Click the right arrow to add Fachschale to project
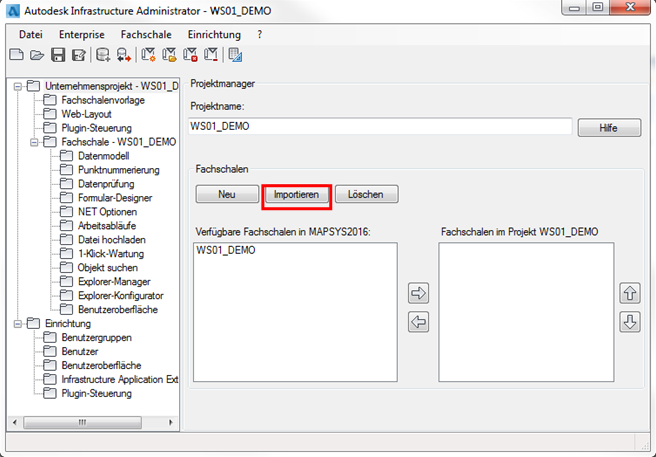Image resolution: width=656 pixels, height=457 pixels. pyautogui.click(x=418, y=293)
